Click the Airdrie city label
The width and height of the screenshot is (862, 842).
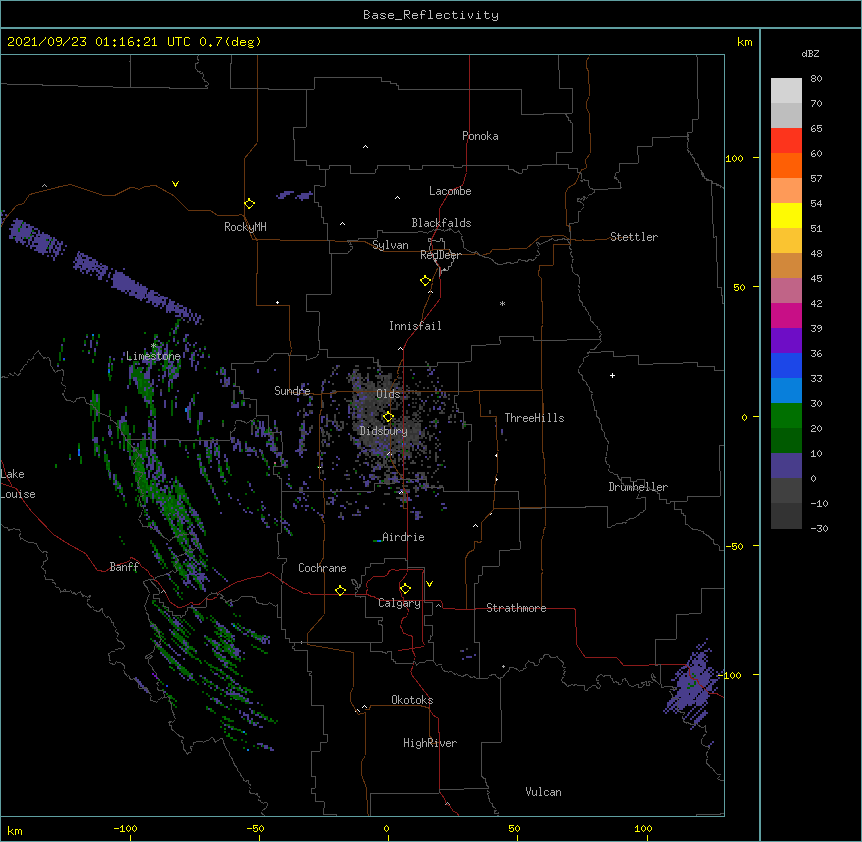point(403,537)
